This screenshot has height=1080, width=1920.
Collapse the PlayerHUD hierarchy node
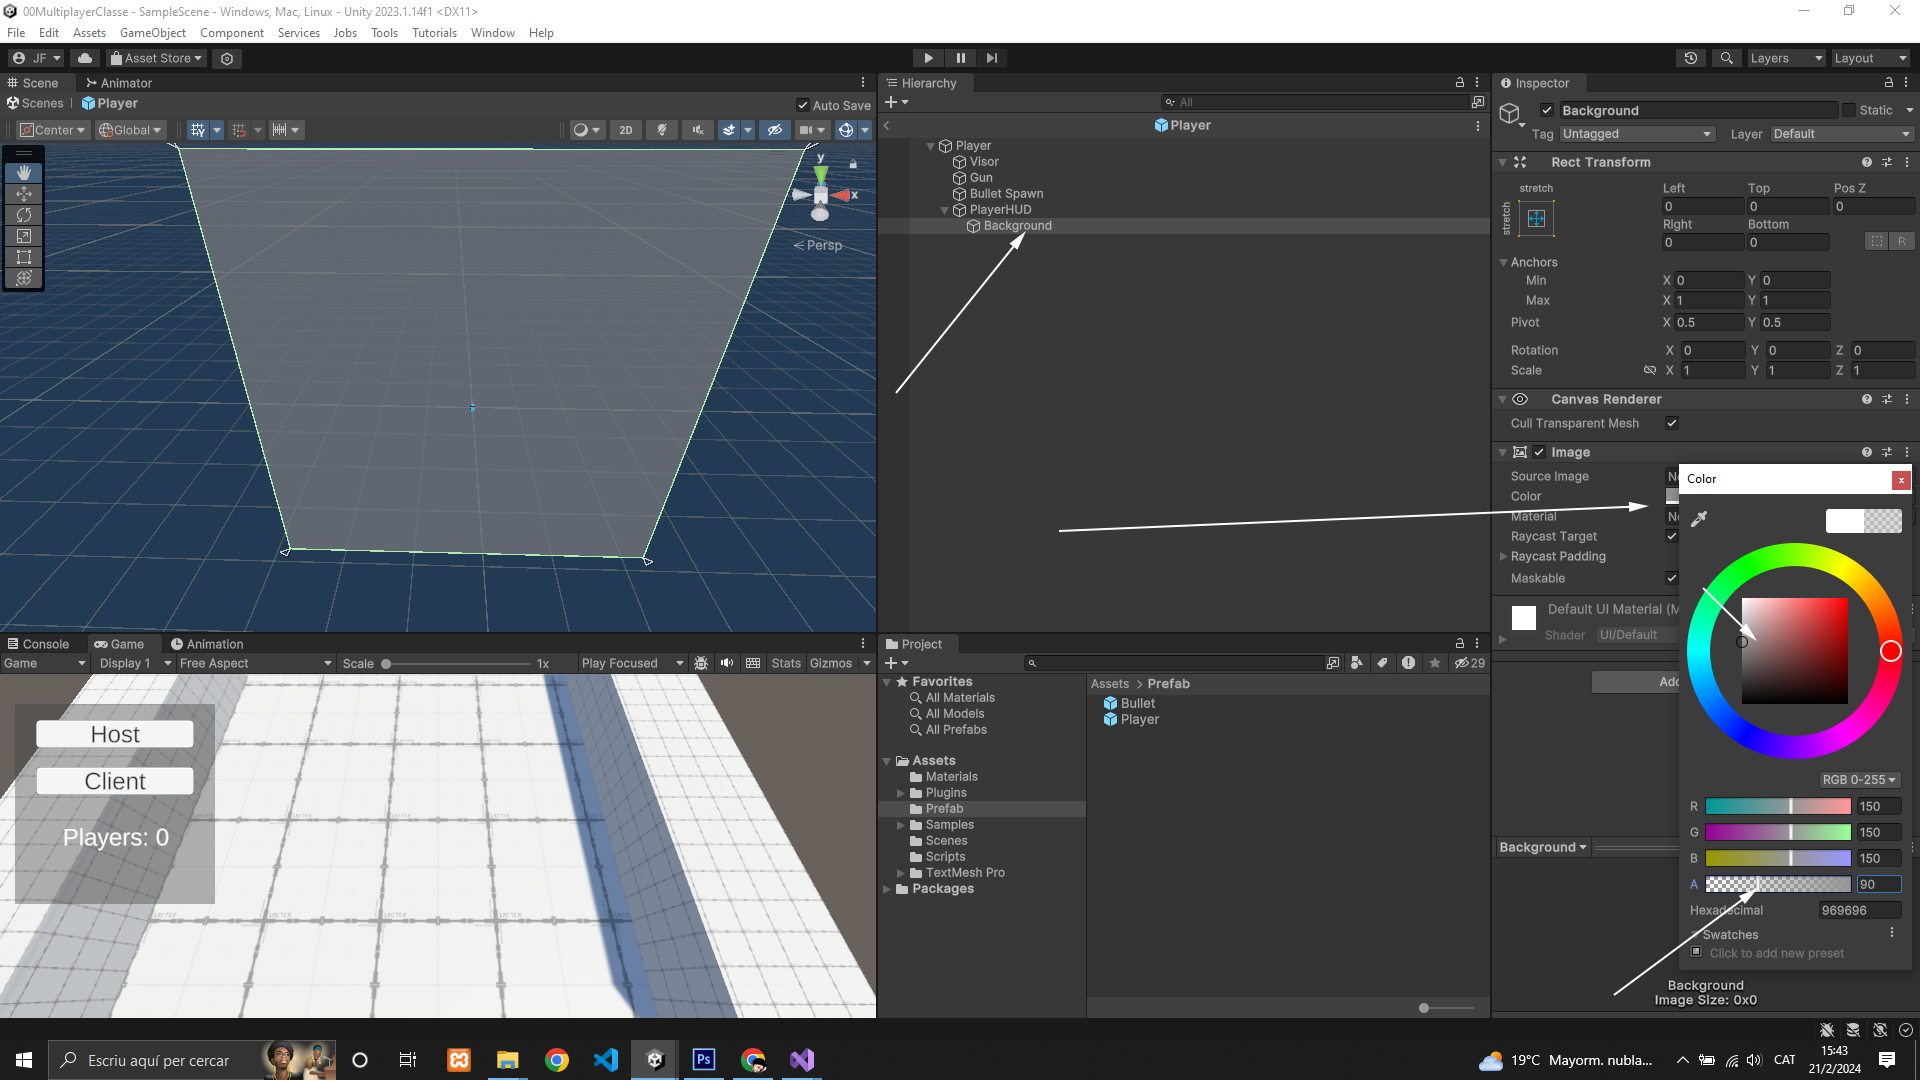coord(944,210)
